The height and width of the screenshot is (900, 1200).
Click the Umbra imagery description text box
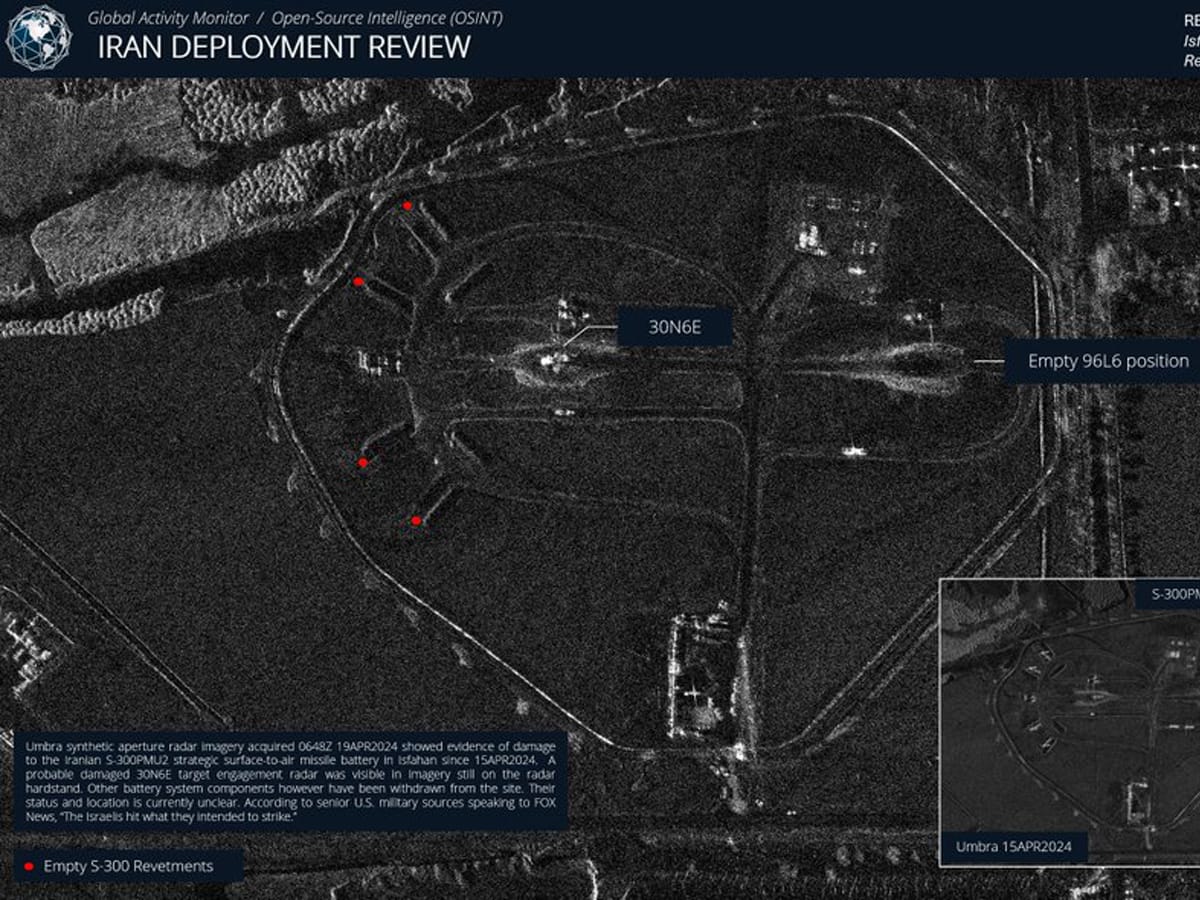[x=290, y=780]
